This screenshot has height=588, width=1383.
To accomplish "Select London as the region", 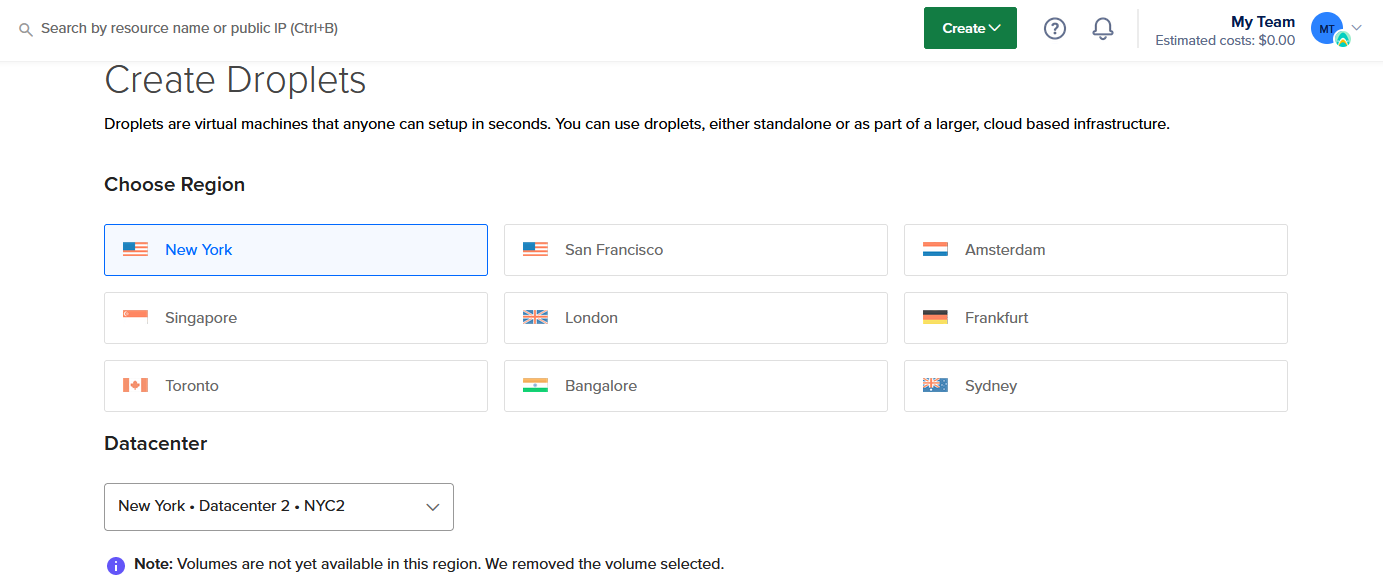I will [696, 318].
